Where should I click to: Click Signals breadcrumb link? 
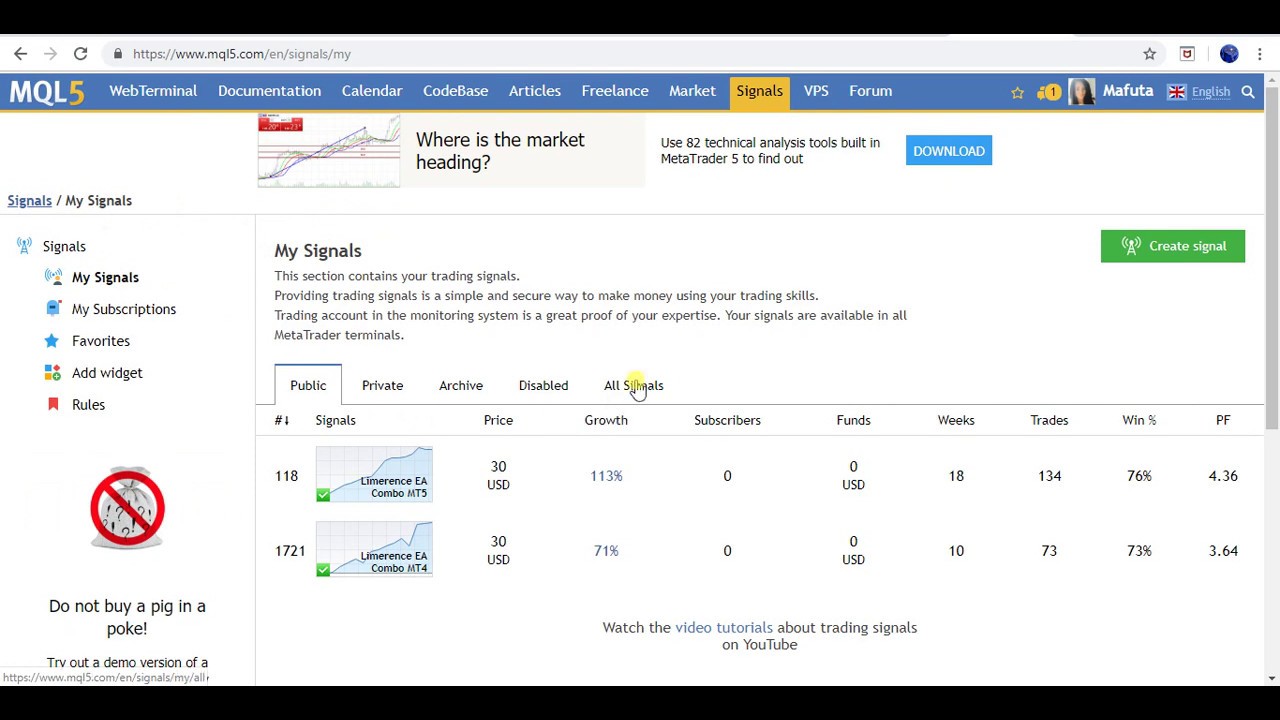[29, 200]
